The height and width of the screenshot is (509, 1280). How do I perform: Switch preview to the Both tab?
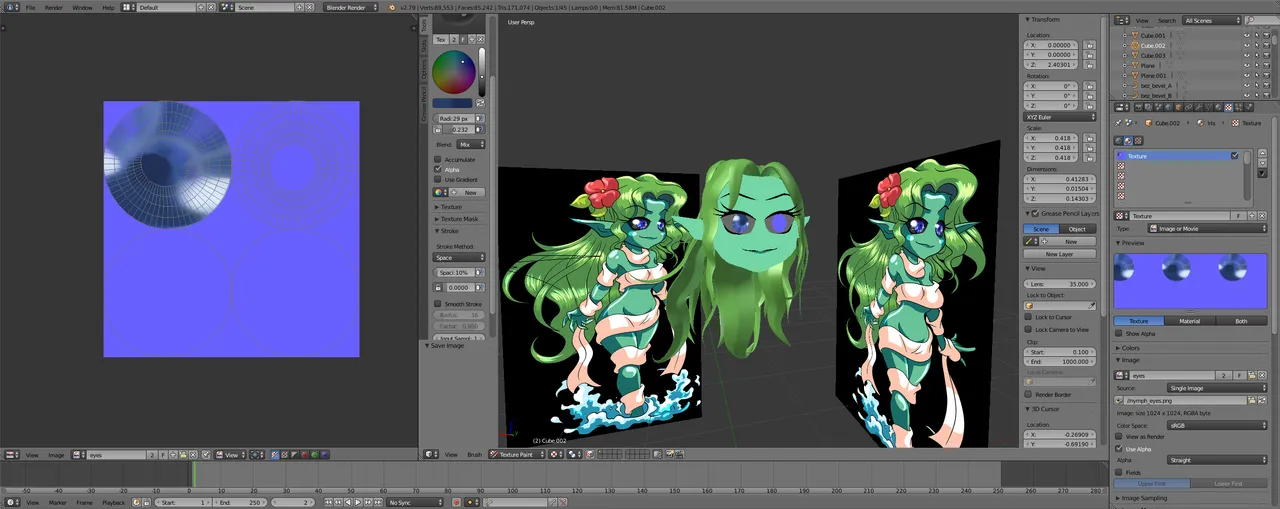pos(1241,321)
